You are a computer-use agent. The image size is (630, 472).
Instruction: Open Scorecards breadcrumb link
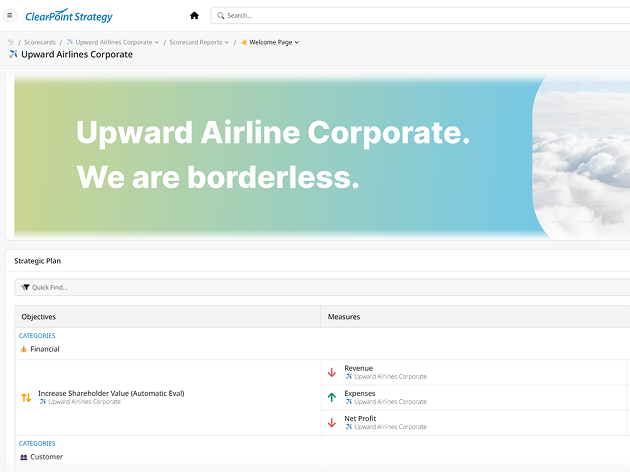click(40, 42)
